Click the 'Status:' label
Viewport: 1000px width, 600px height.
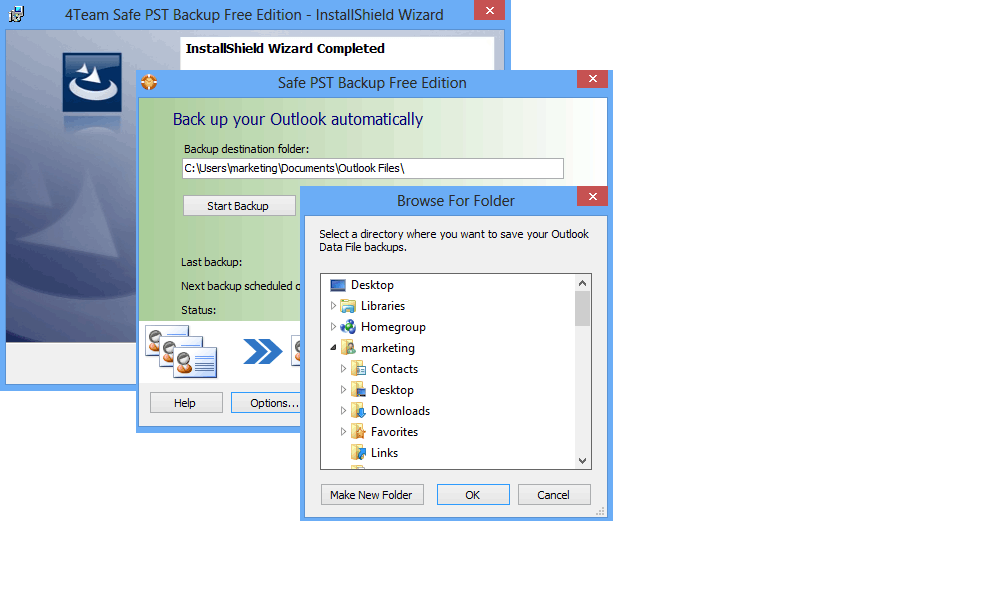[x=198, y=311]
